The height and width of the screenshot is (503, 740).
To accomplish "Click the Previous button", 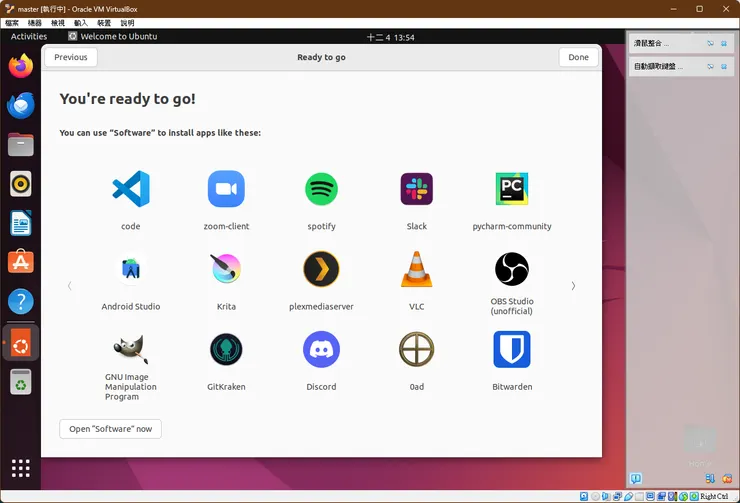I will pos(71,57).
